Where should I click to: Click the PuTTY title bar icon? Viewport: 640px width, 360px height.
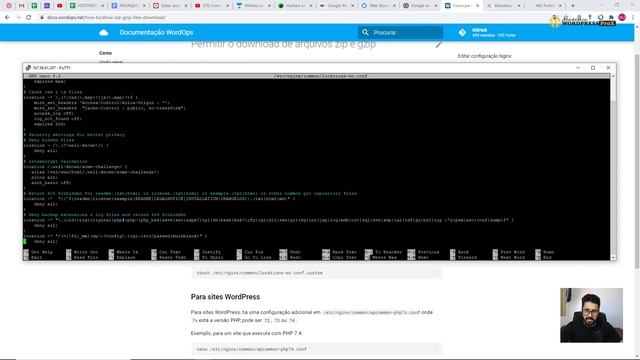[28, 68]
